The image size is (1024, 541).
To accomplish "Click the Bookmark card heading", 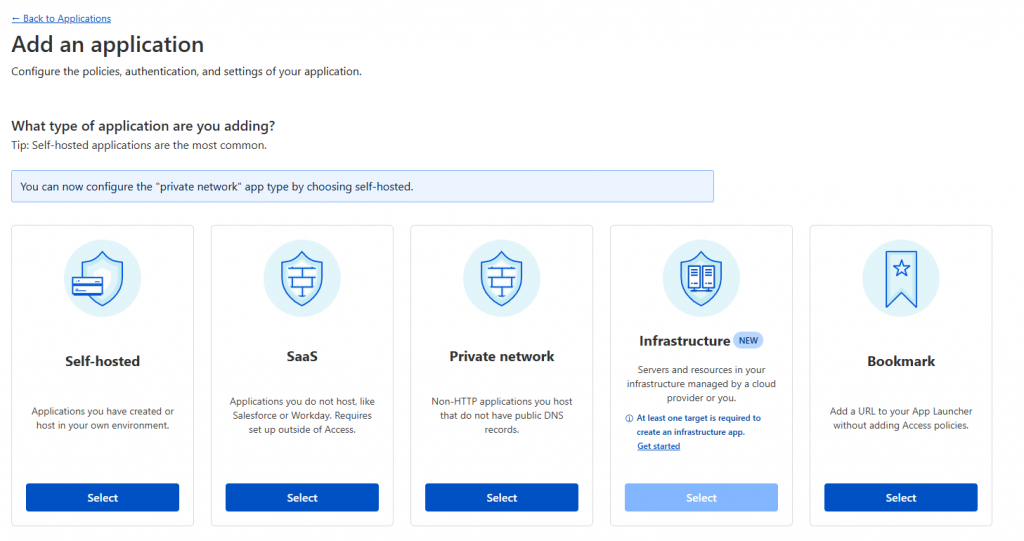I will coord(901,361).
